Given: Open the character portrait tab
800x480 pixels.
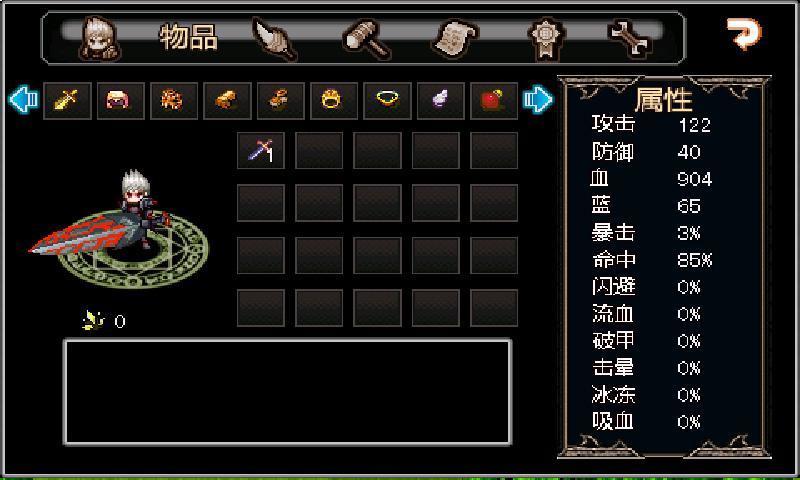Looking at the screenshot, I should click(x=100, y=38).
